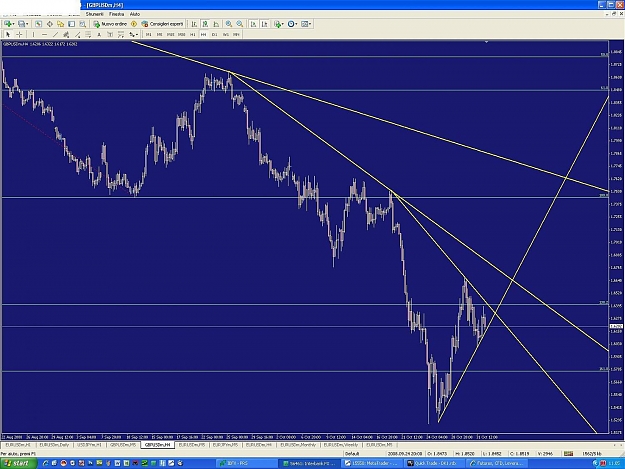Select the text label tool
The height and width of the screenshot is (469, 625).
[x=110, y=35]
